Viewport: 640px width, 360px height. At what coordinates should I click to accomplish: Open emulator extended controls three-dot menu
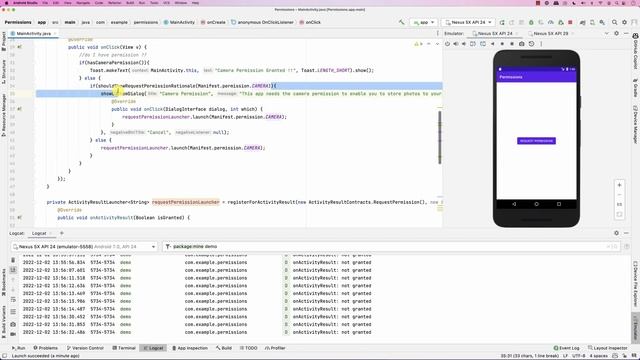pos(541,44)
